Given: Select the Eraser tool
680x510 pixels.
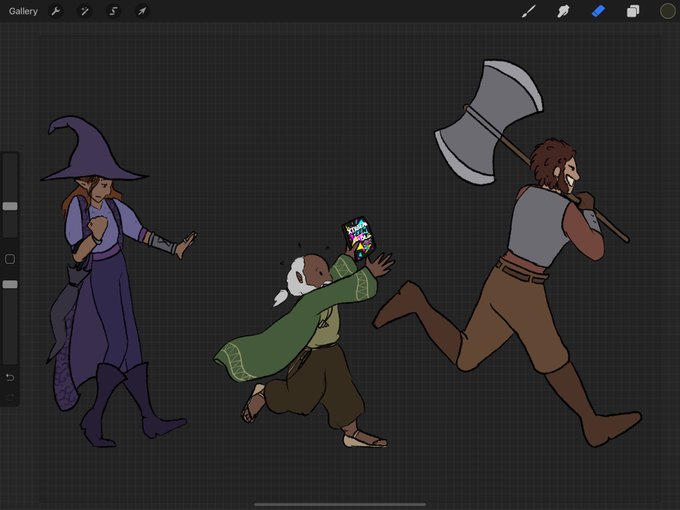Looking at the screenshot, I should 598,11.
